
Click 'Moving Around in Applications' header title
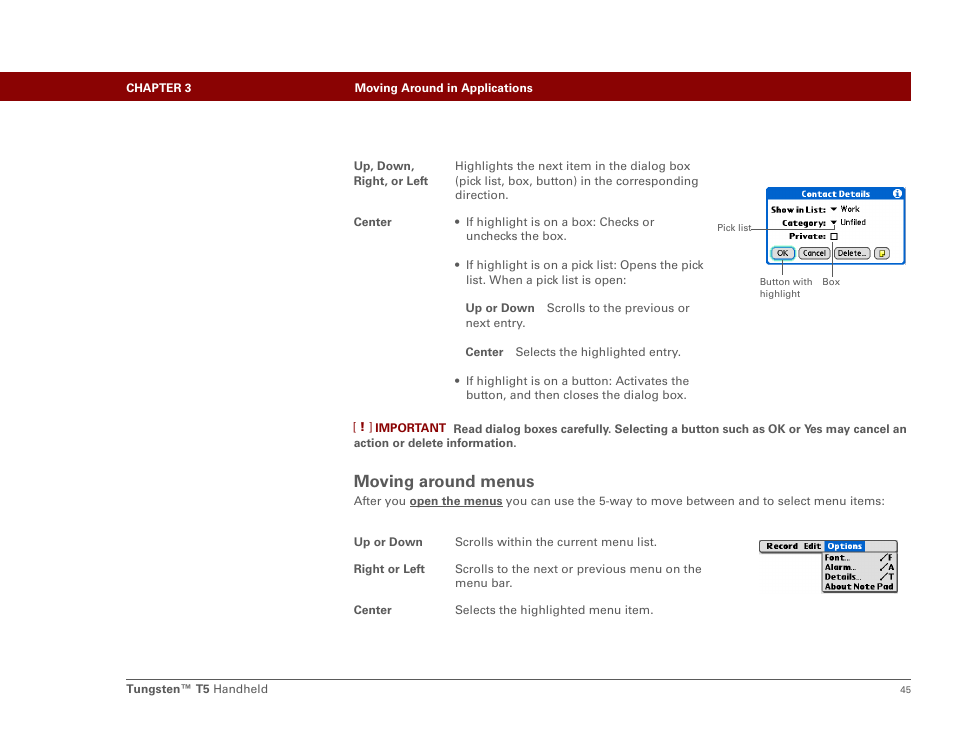pyautogui.click(x=444, y=88)
